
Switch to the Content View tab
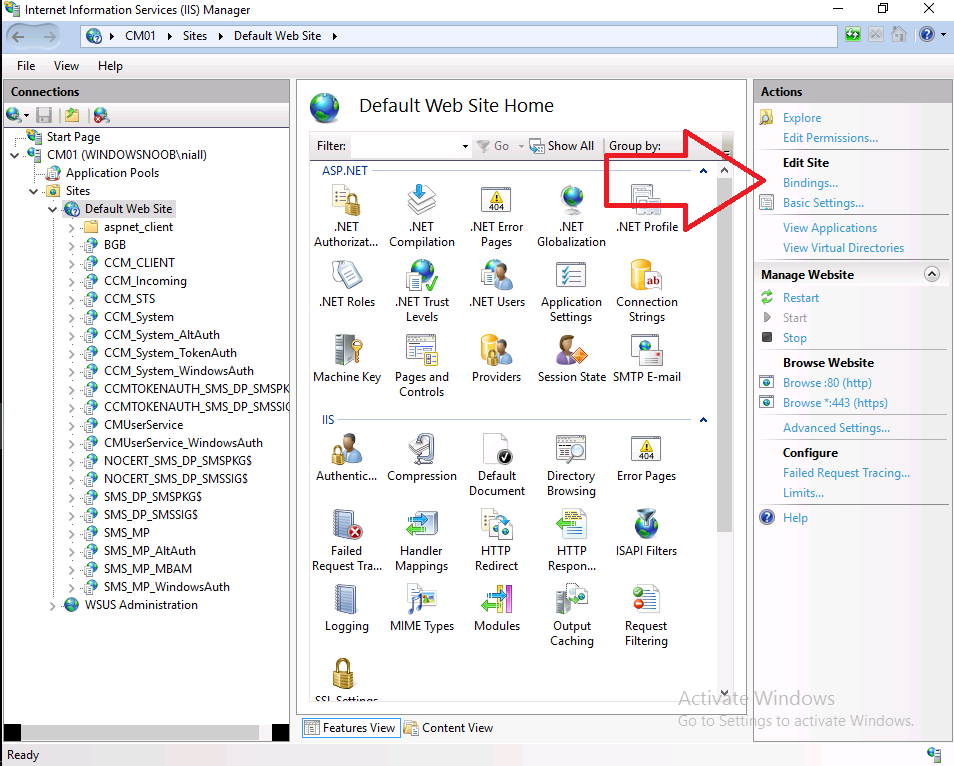pyautogui.click(x=448, y=728)
